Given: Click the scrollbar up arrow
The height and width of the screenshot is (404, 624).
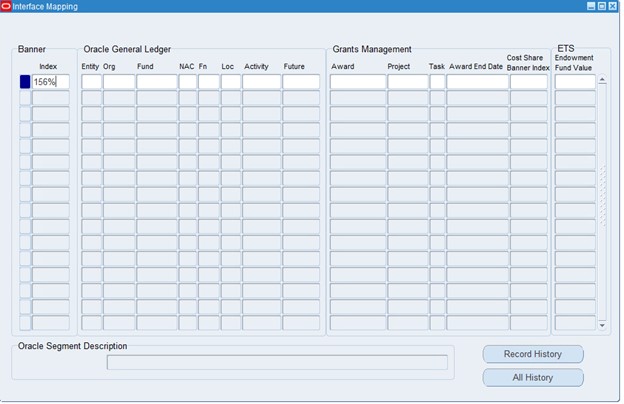Looking at the screenshot, I should (x=603, y=80).
